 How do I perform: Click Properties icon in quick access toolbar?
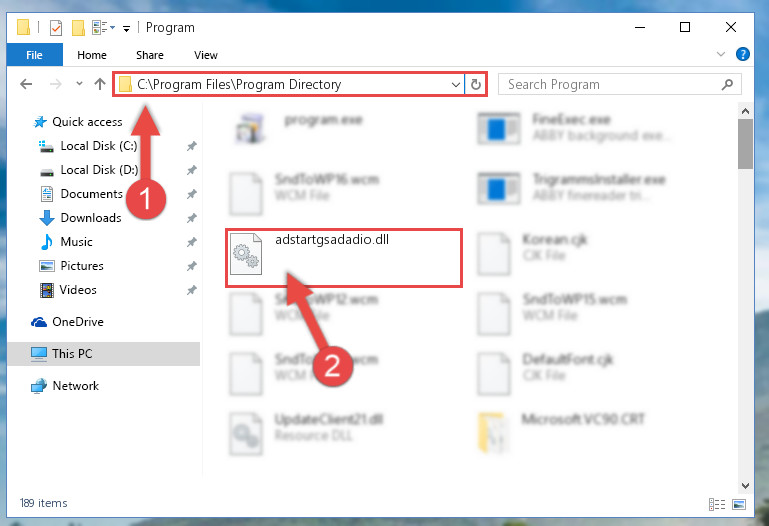56,28
